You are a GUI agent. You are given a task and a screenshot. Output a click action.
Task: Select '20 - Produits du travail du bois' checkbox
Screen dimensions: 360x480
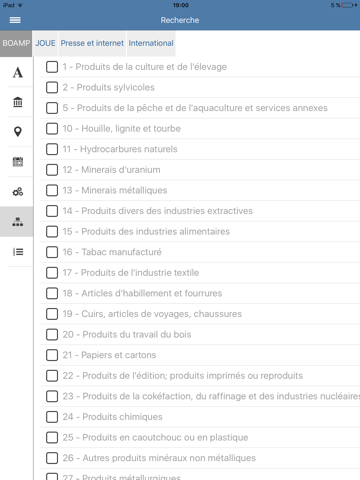[x=52, y=334]
